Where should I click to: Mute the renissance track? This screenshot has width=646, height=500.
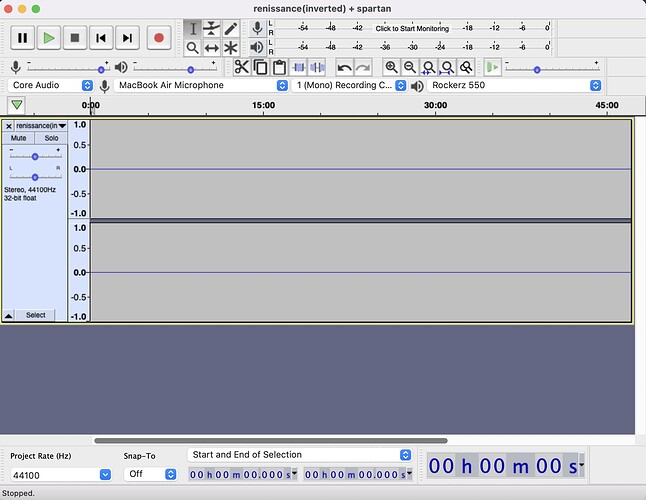(x=18, y=138)
